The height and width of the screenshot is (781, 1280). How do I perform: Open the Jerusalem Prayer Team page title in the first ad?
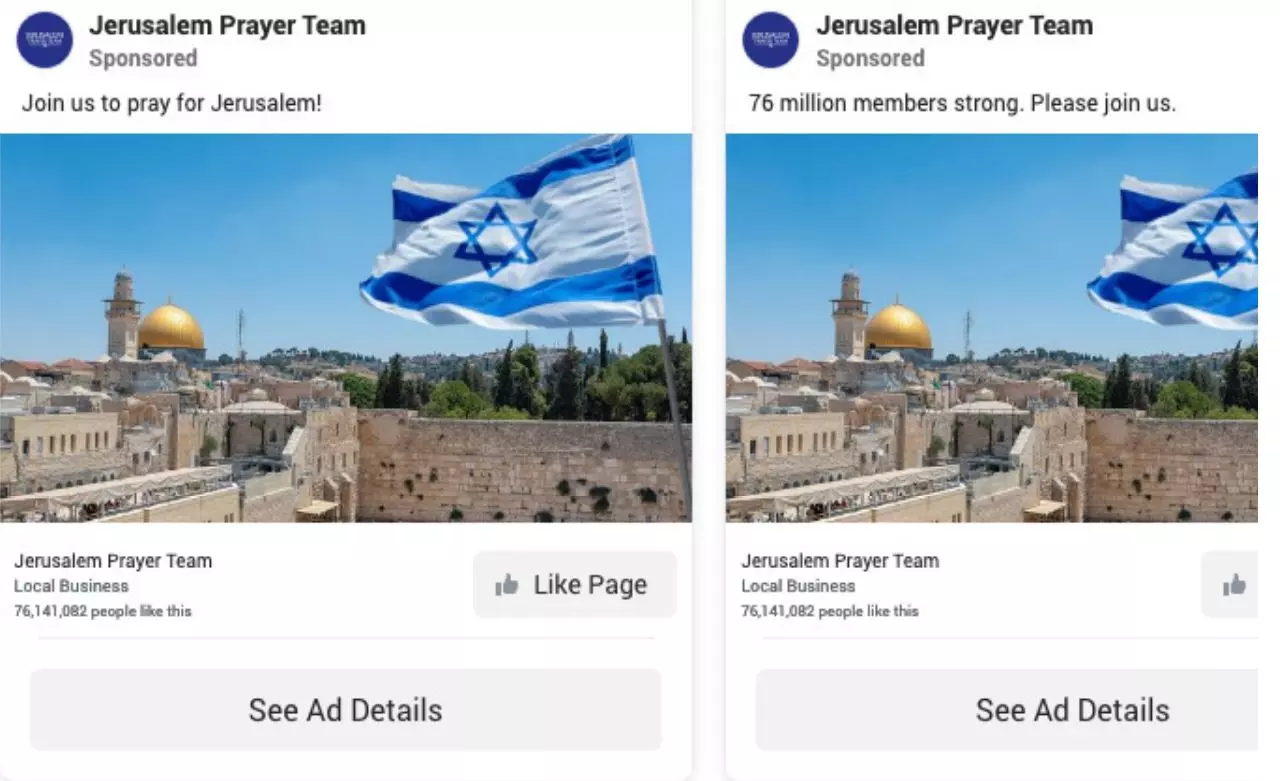[x=227, y=25]
